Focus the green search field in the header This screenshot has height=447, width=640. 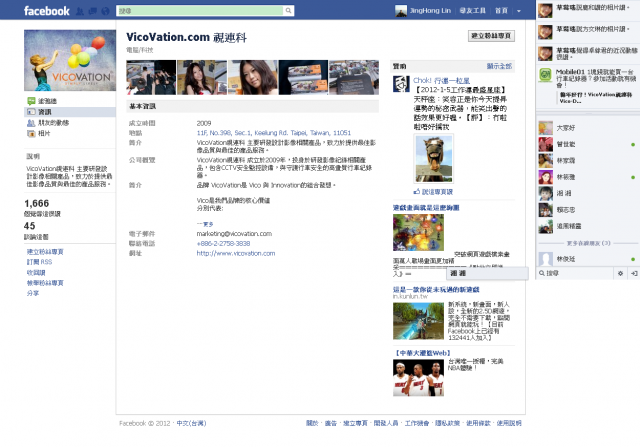[200, 11]
